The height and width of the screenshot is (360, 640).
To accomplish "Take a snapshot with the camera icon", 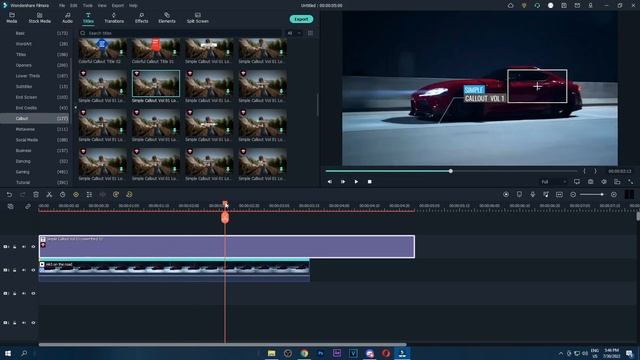I will point(591,182).
